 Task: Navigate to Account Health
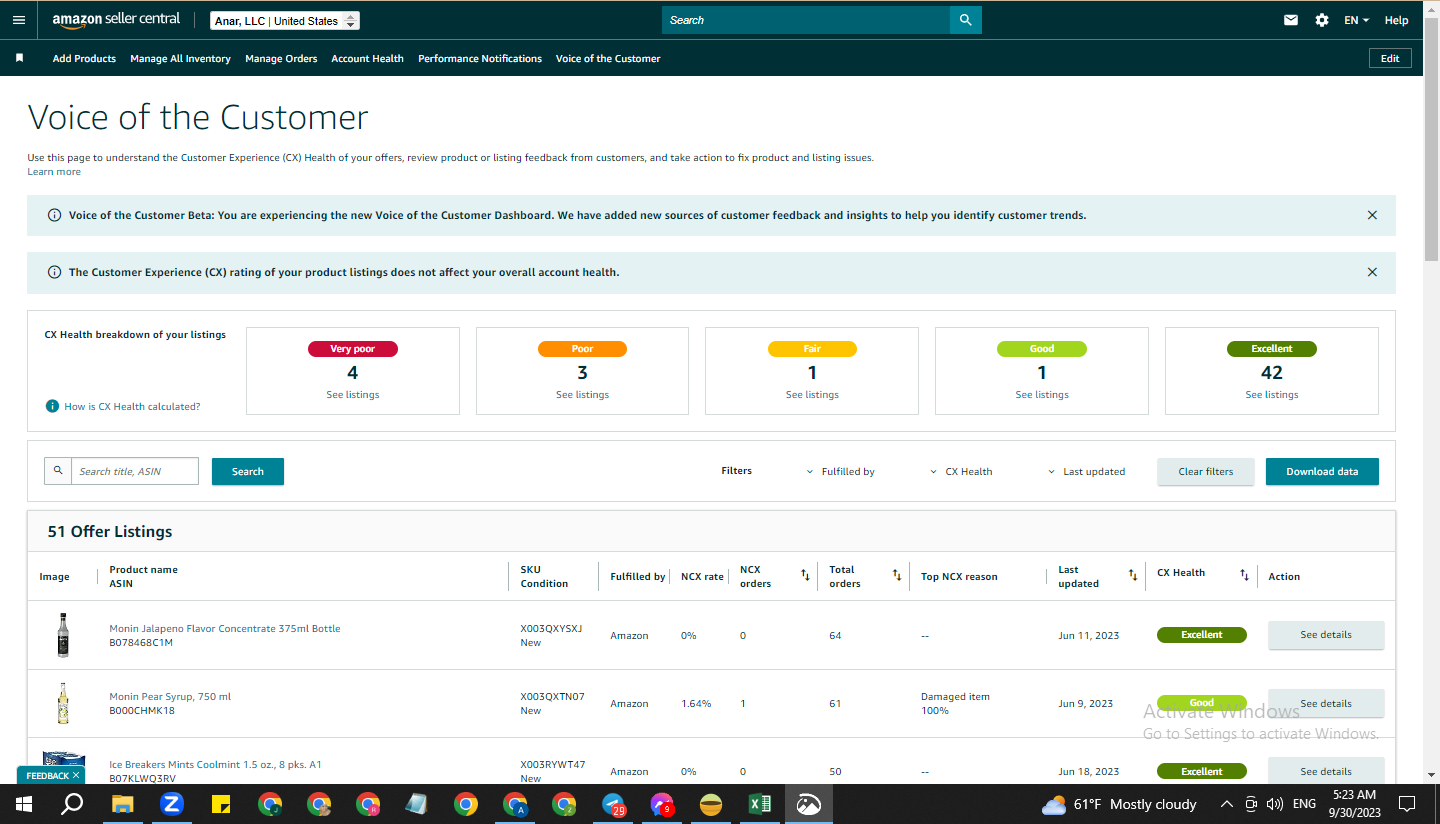click(x=367, y=58)
